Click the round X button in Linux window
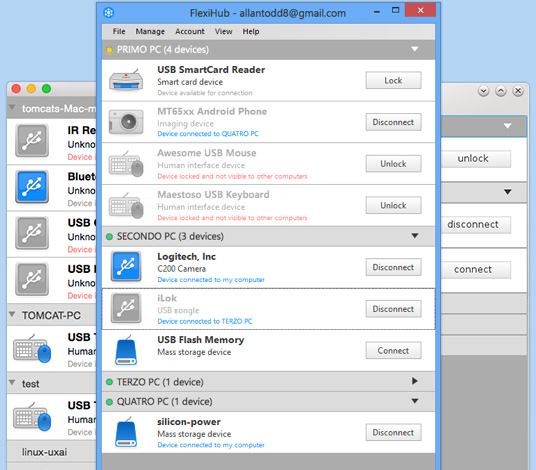Image resolution: width=536 pixels, height=470 pixels. pyautogui.click(x=518, y=91)
